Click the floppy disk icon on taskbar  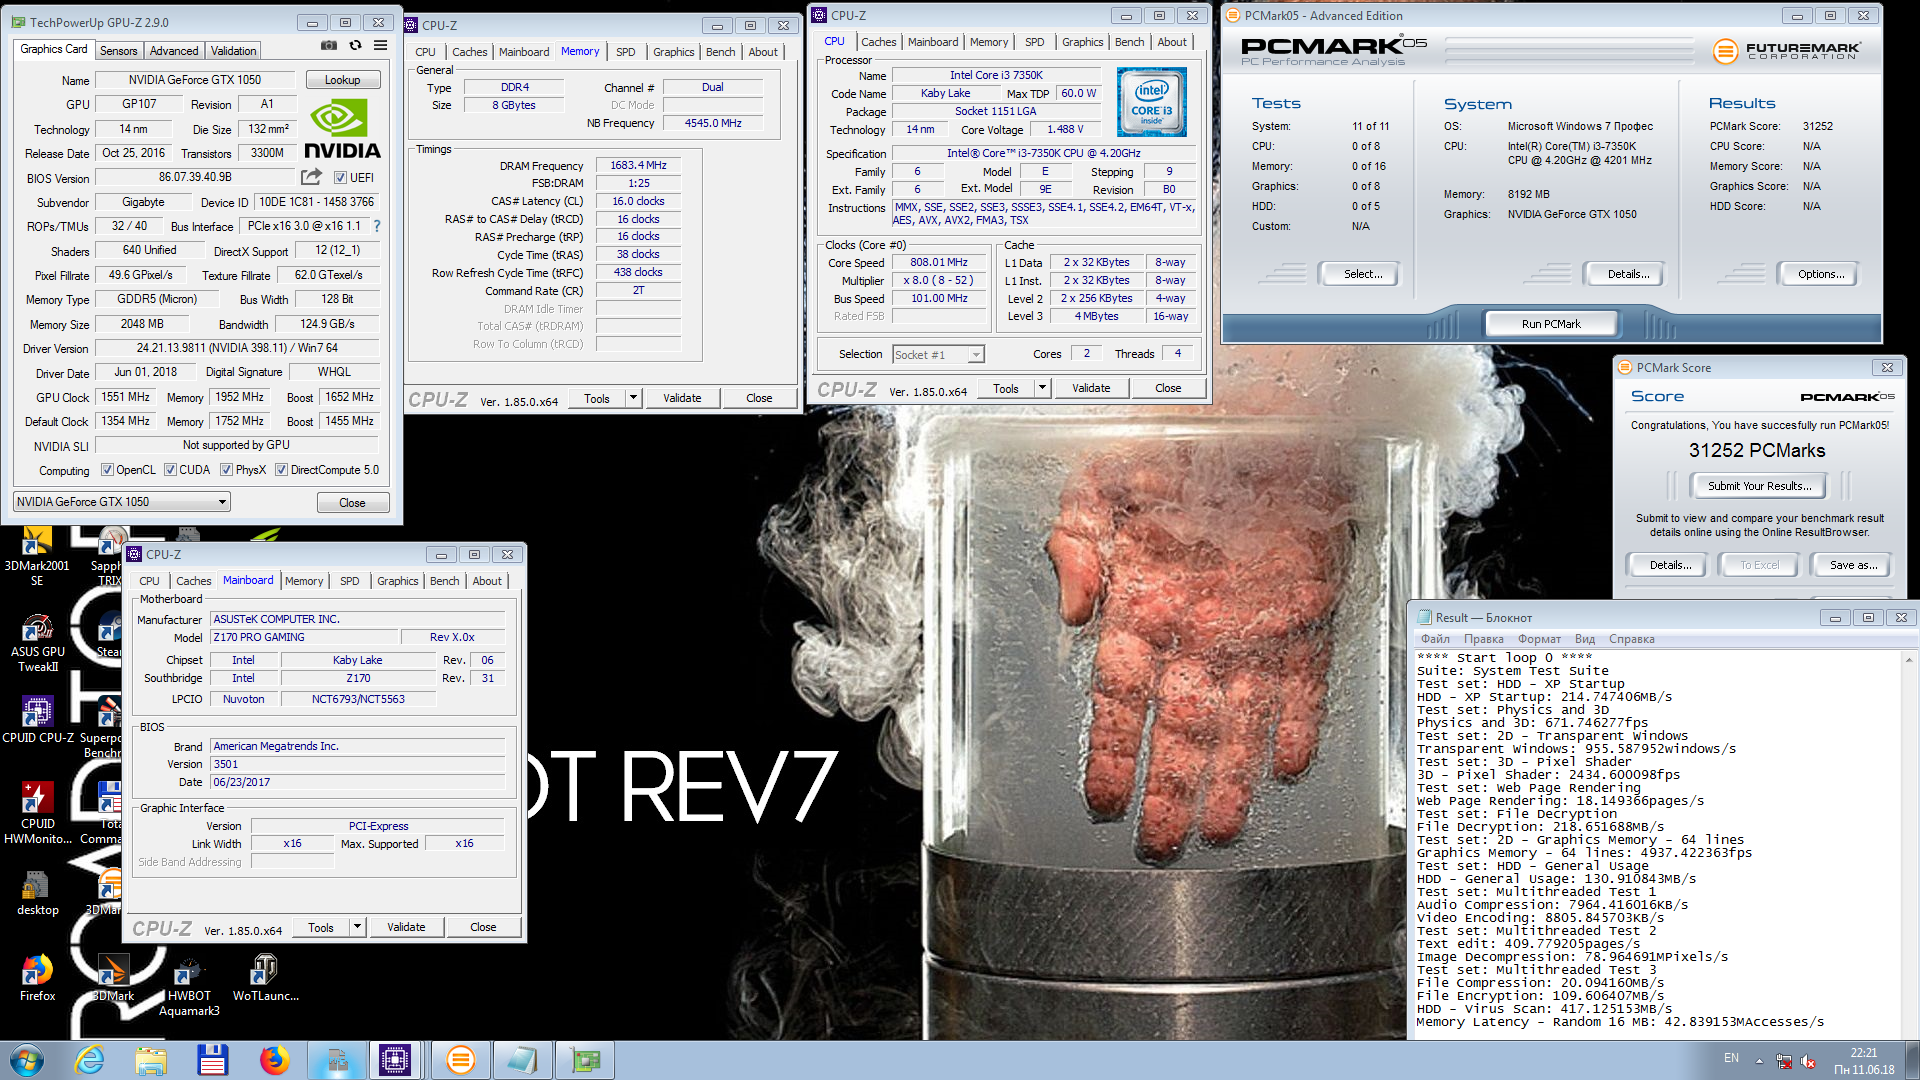212,1060
